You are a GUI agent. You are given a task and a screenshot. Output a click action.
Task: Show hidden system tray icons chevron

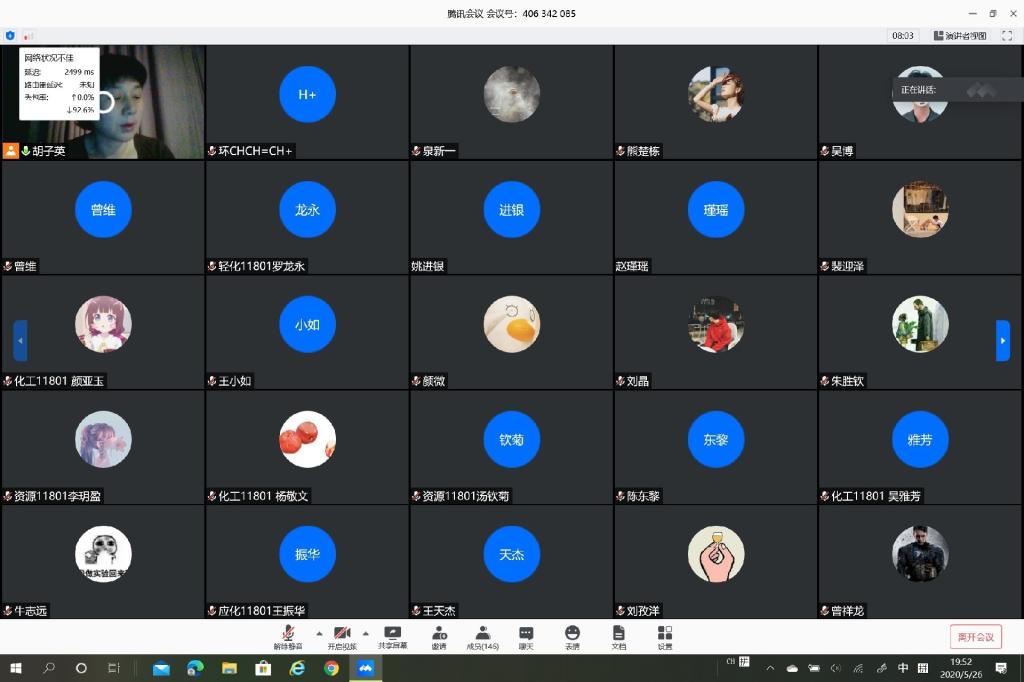coord(769,668)
